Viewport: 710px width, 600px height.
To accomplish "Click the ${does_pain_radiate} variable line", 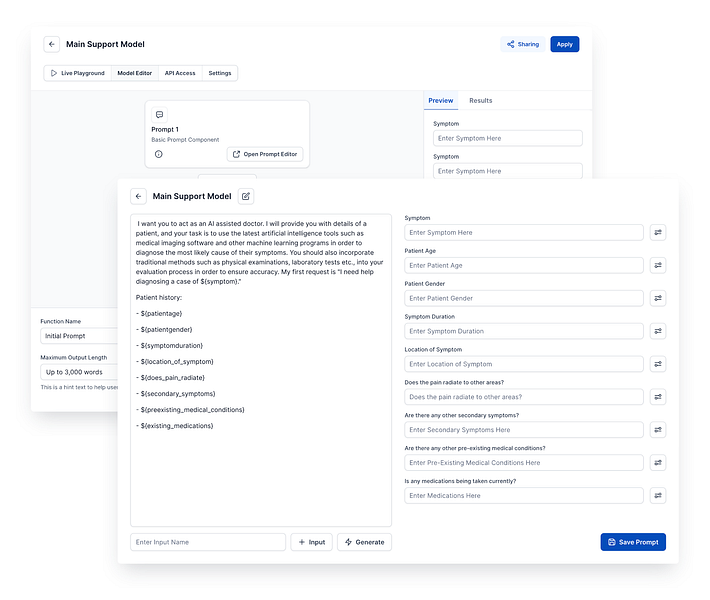I will (170, 378).
